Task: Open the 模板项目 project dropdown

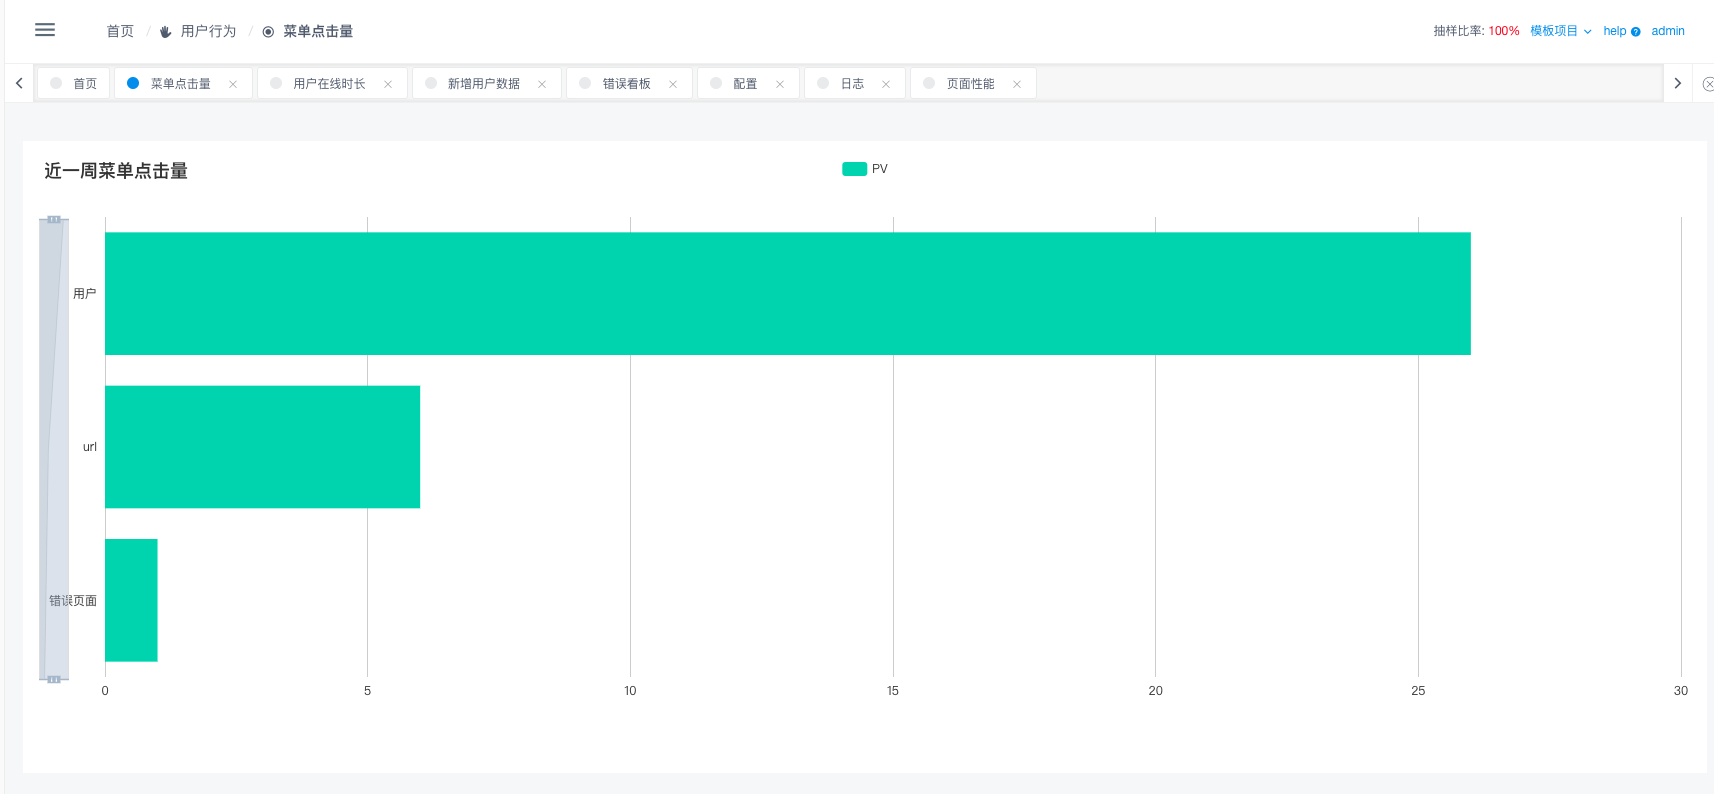Action: 1560,31
